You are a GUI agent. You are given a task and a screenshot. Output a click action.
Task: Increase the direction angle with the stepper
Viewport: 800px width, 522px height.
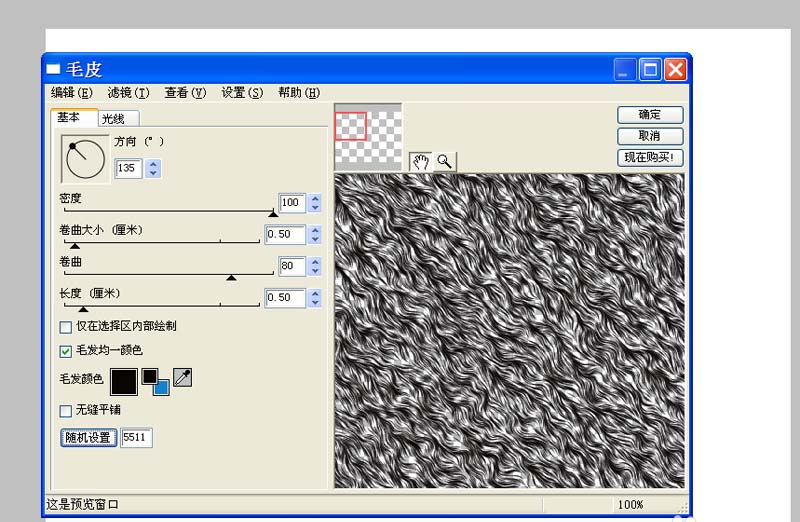tap(153, 164)
